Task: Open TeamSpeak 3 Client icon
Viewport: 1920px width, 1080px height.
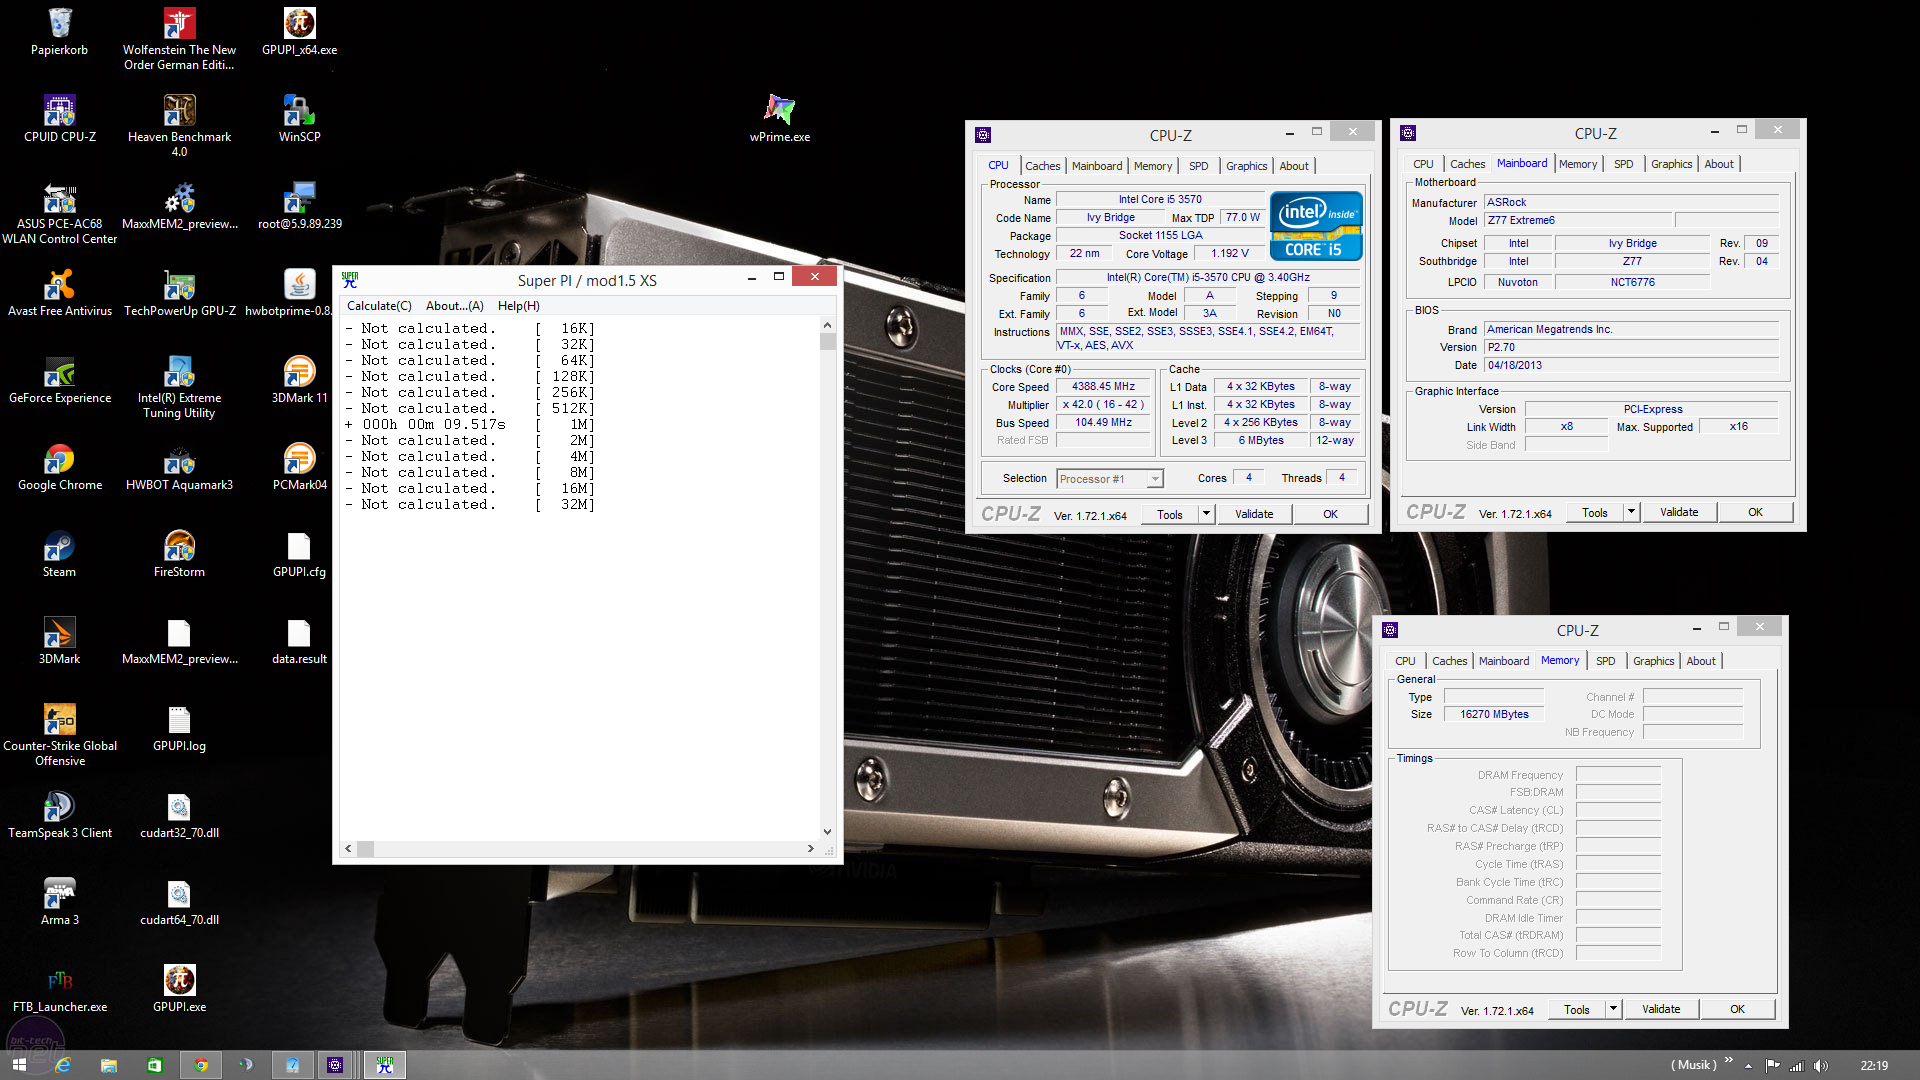Action: pos(59,815)
